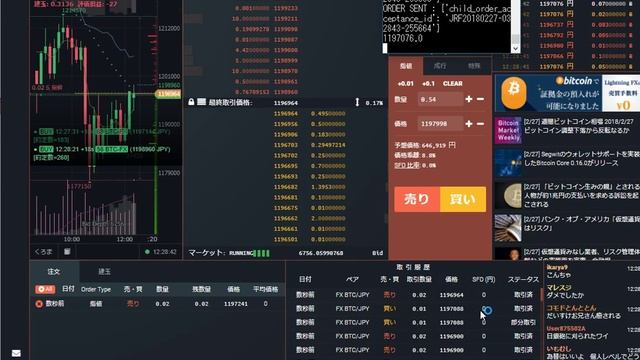
Task: Decrease 価格 with its minus icon
Action: coord(480,123)
